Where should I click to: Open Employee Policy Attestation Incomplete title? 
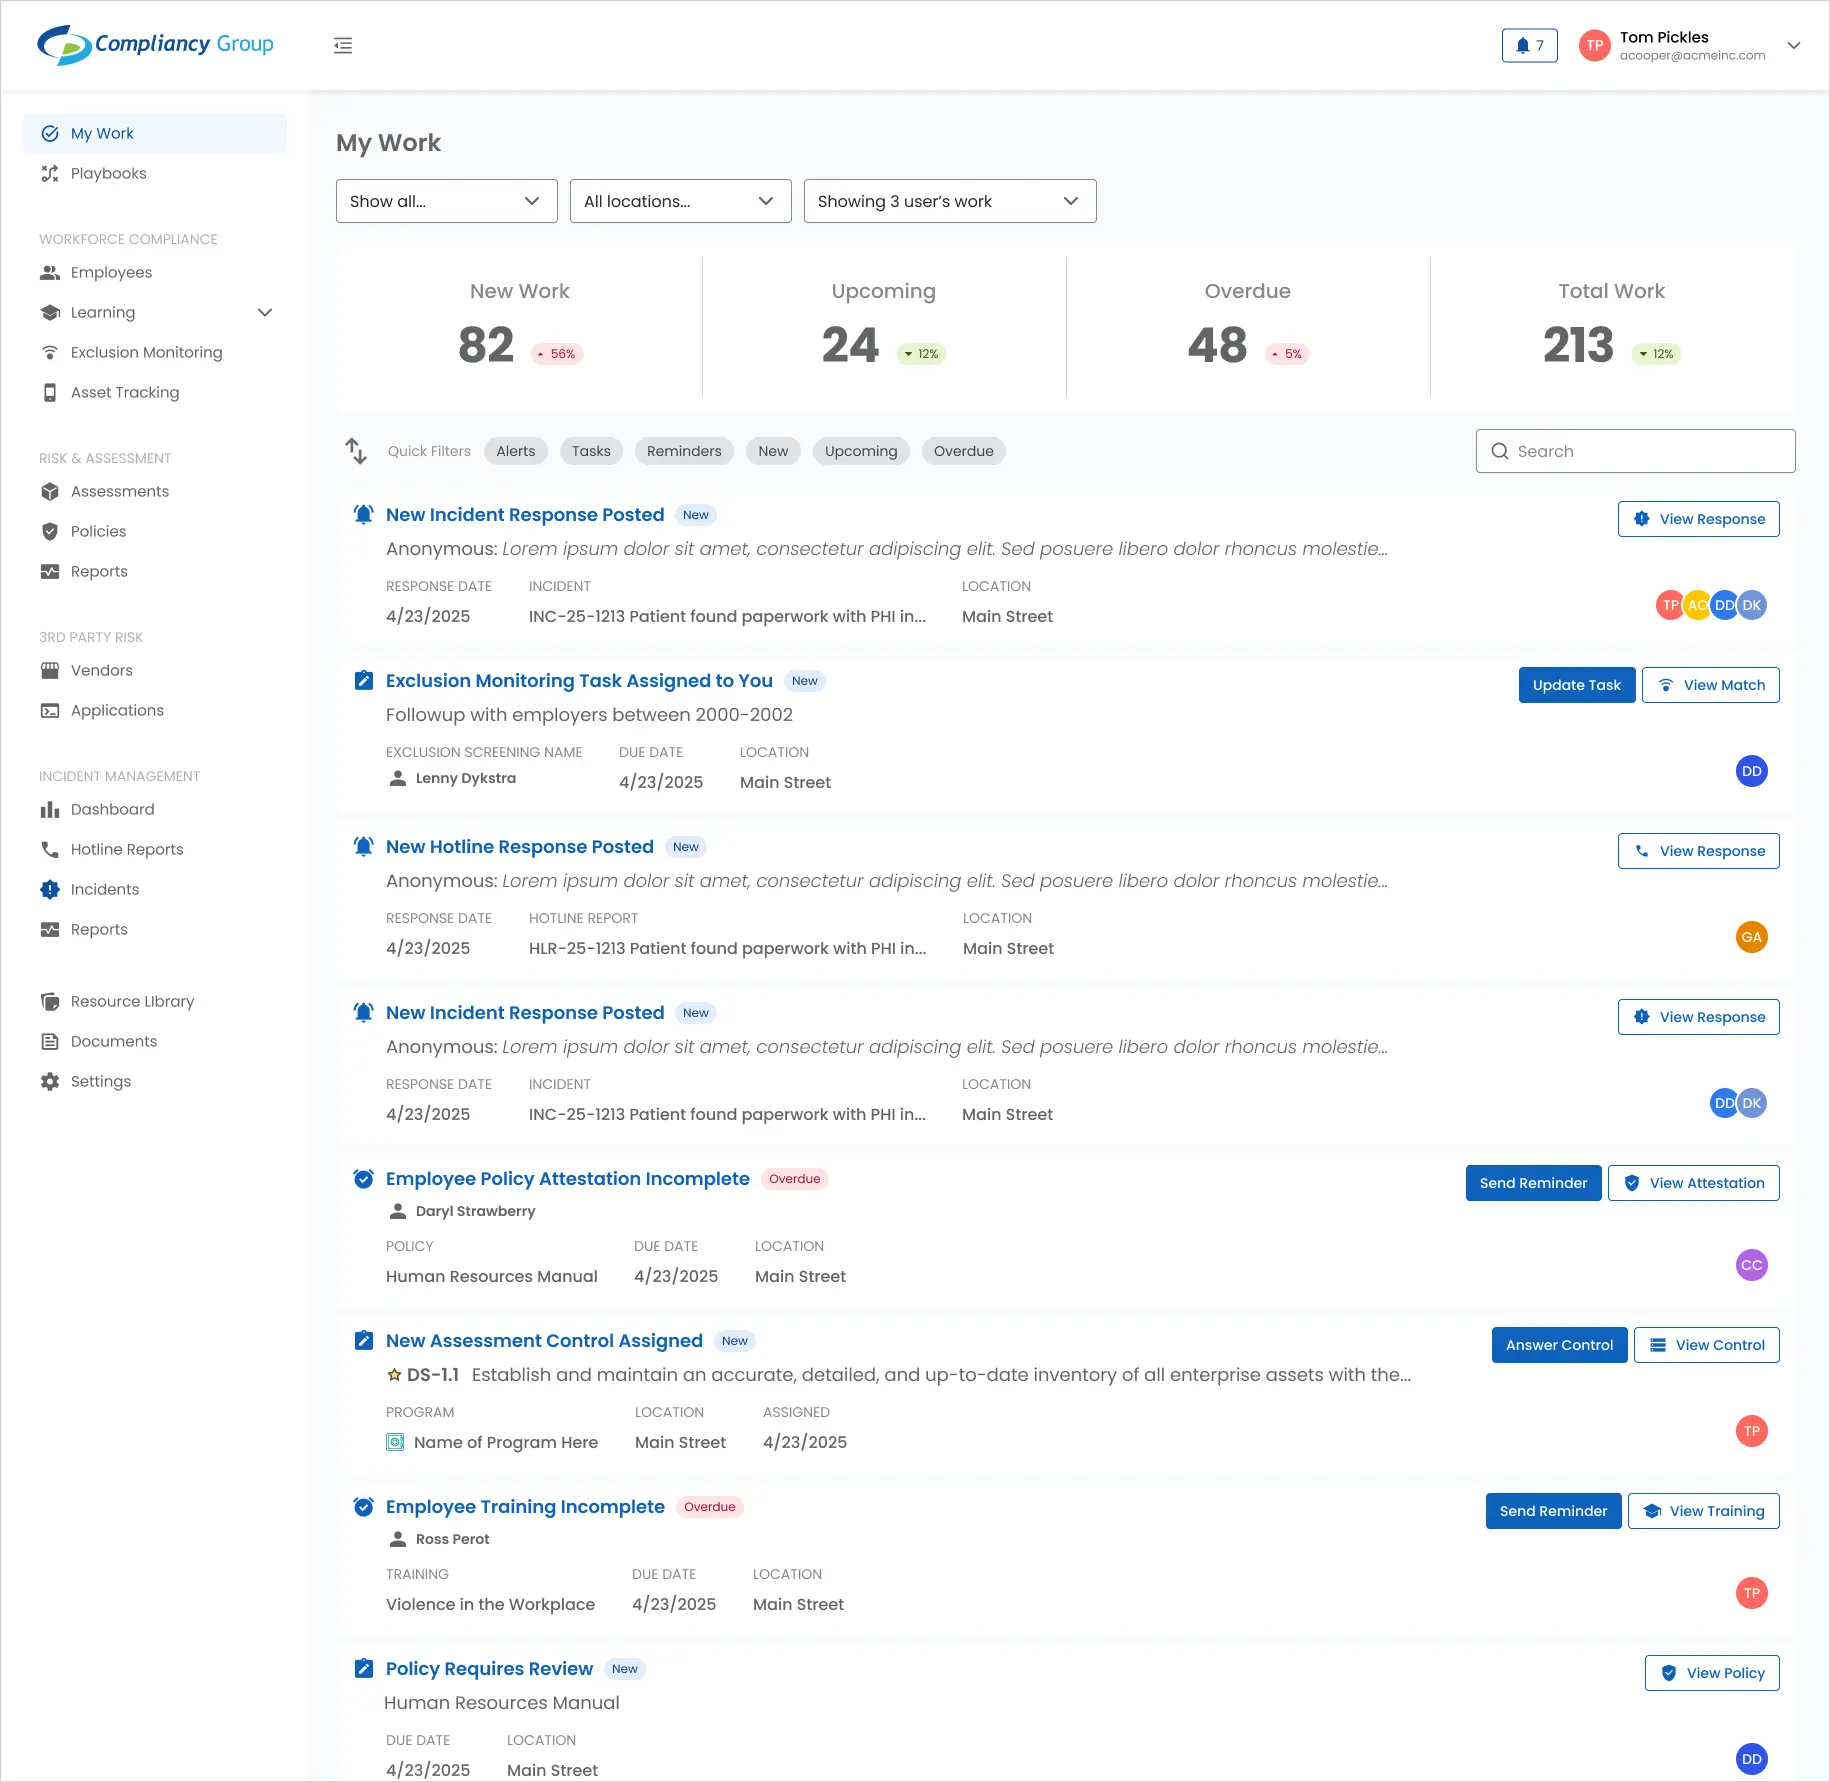(568, 1179)
